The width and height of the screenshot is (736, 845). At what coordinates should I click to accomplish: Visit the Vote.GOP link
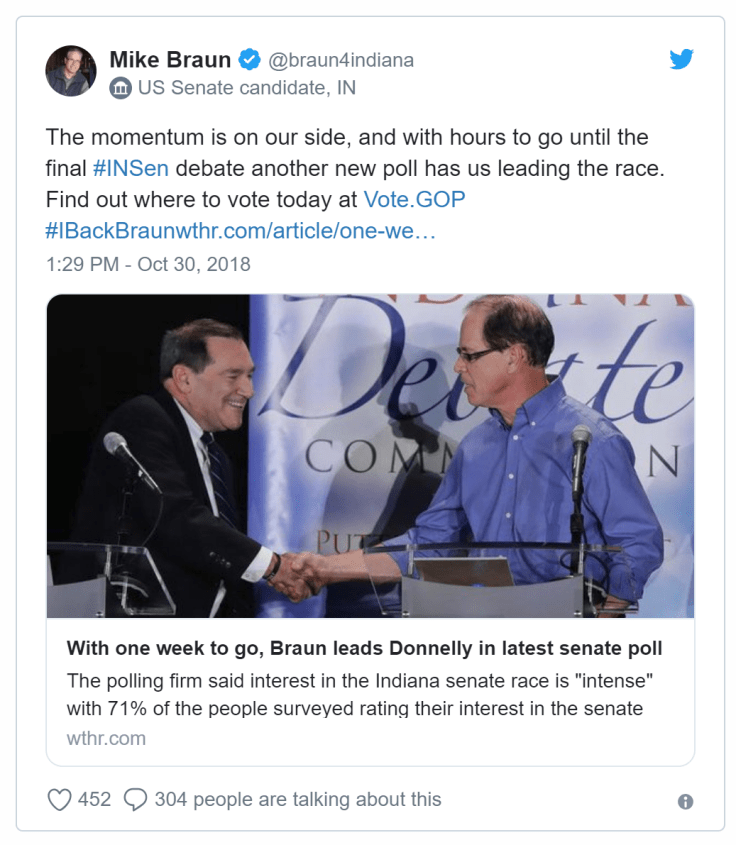(x=414, y=198)
